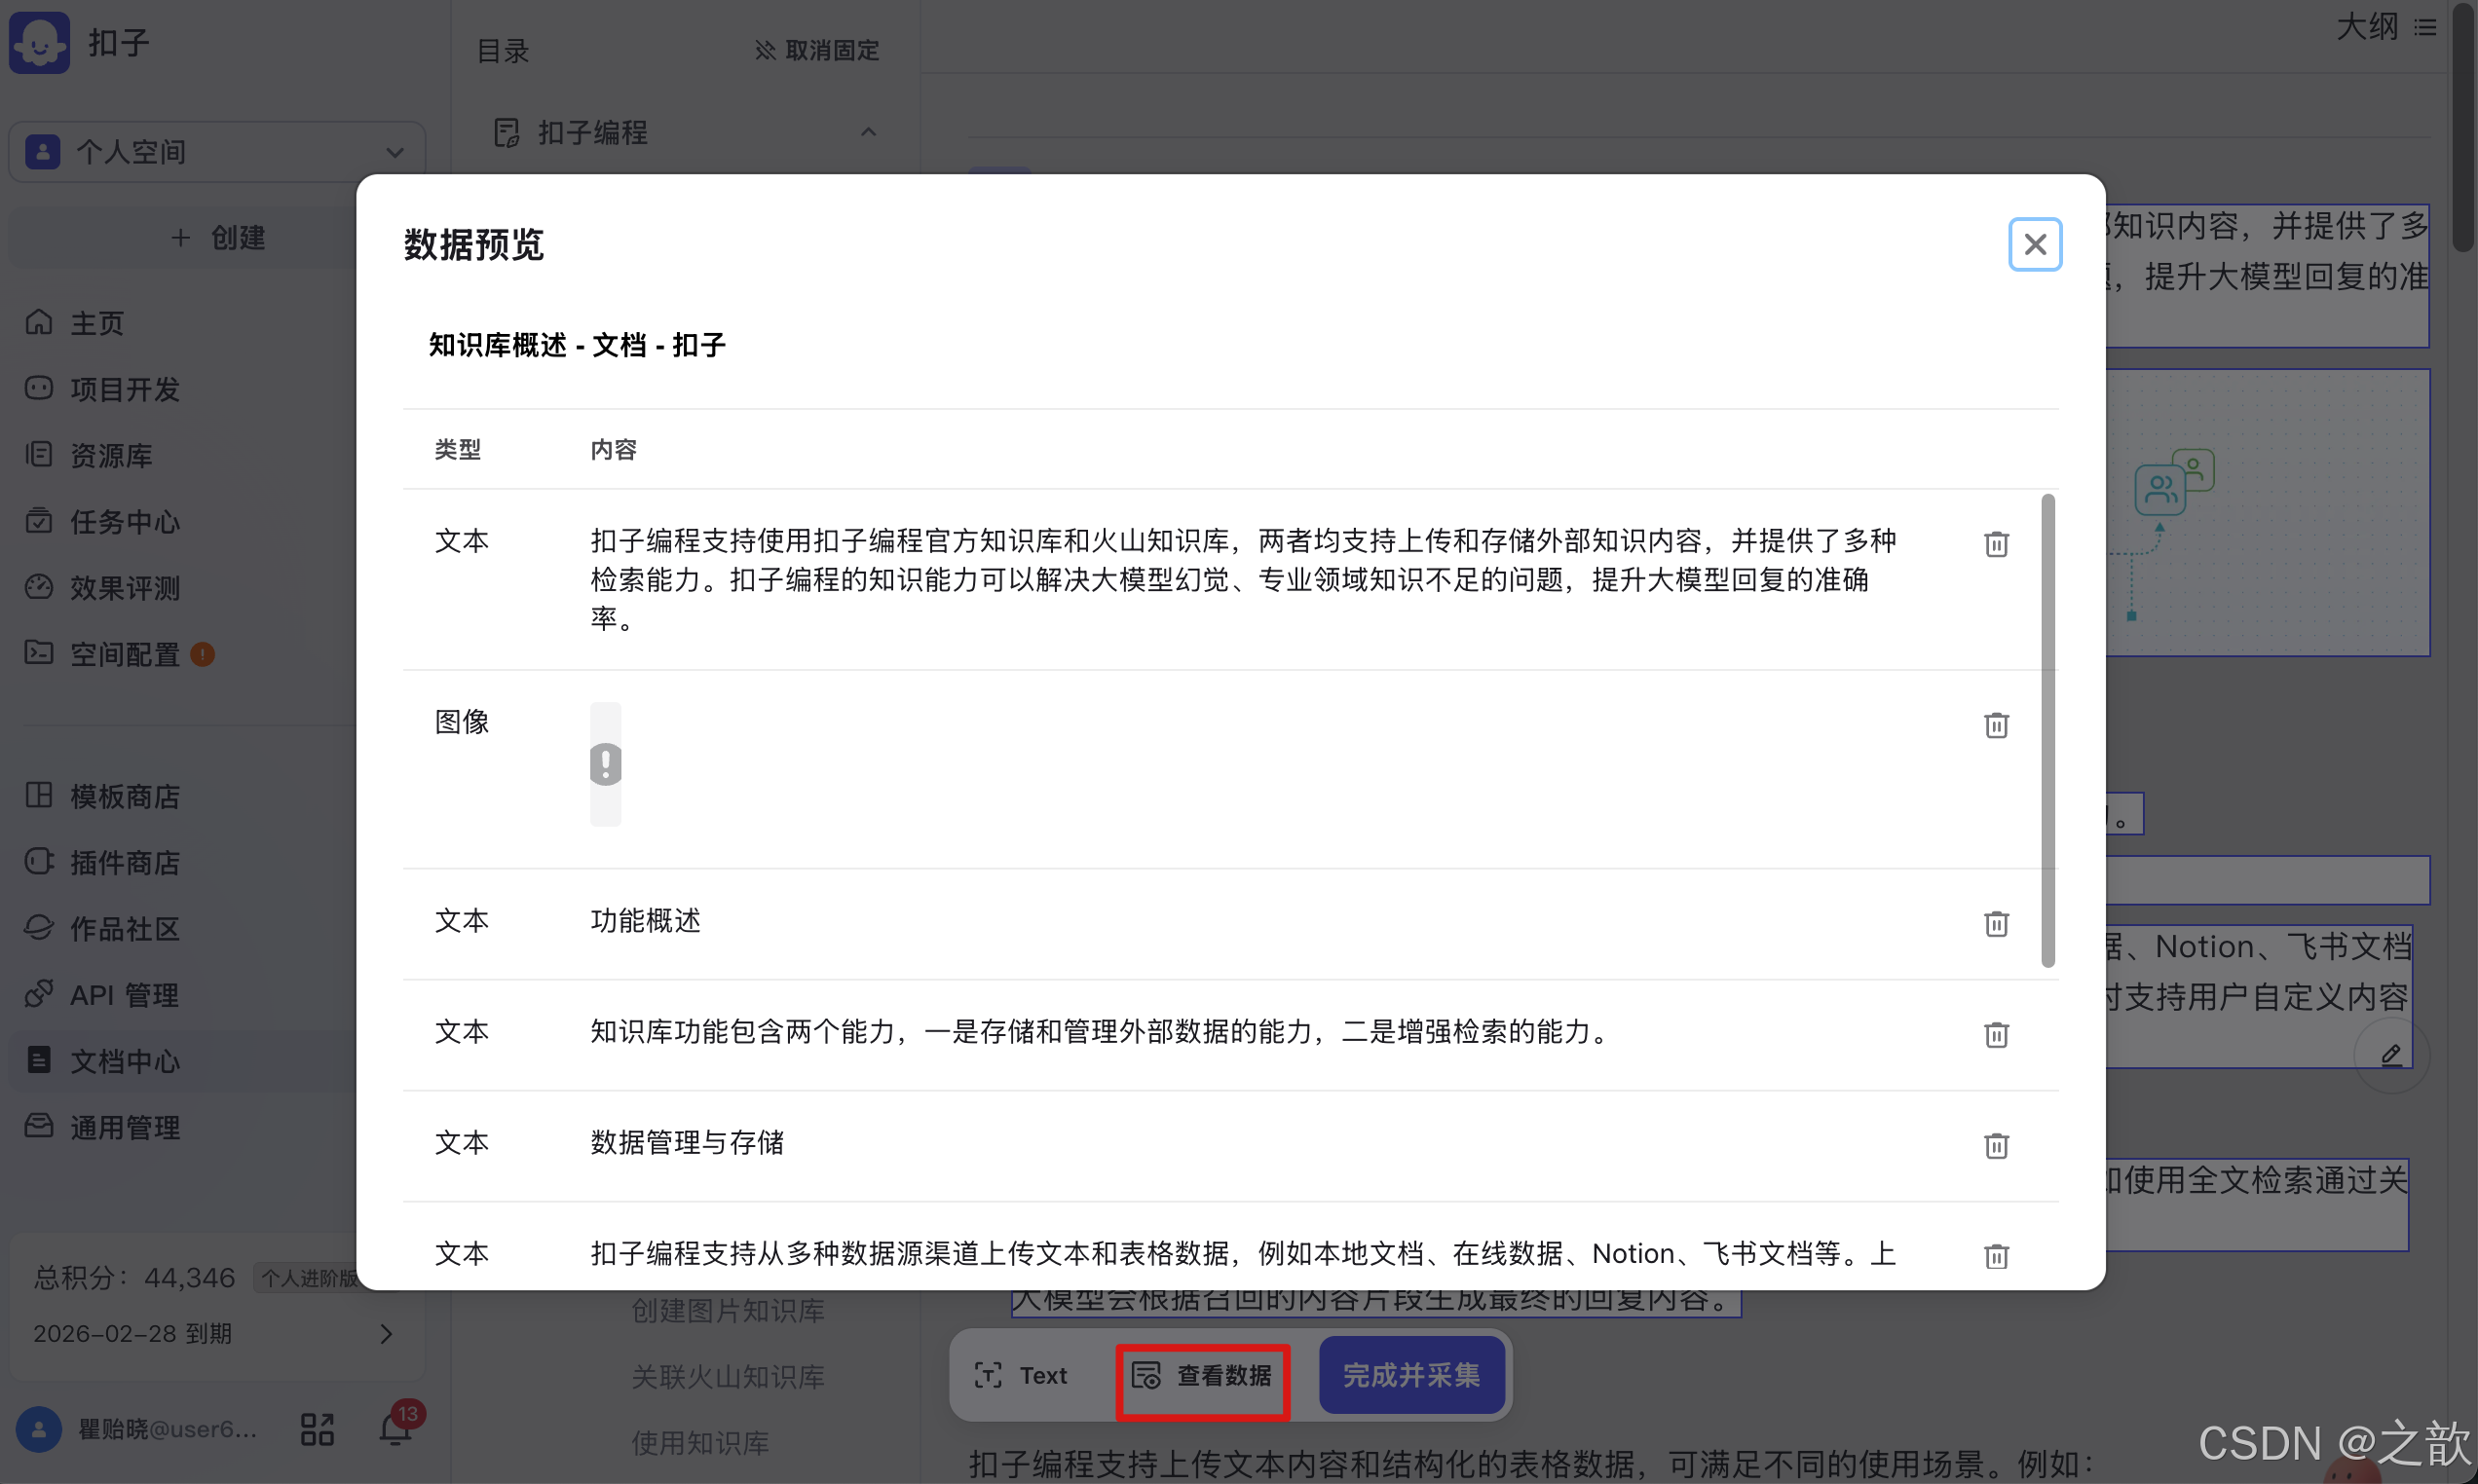This screenshot has width=2478, height=1484.
Task: Click the outline list icon beside 大纲
Action: click(2427, 27)
